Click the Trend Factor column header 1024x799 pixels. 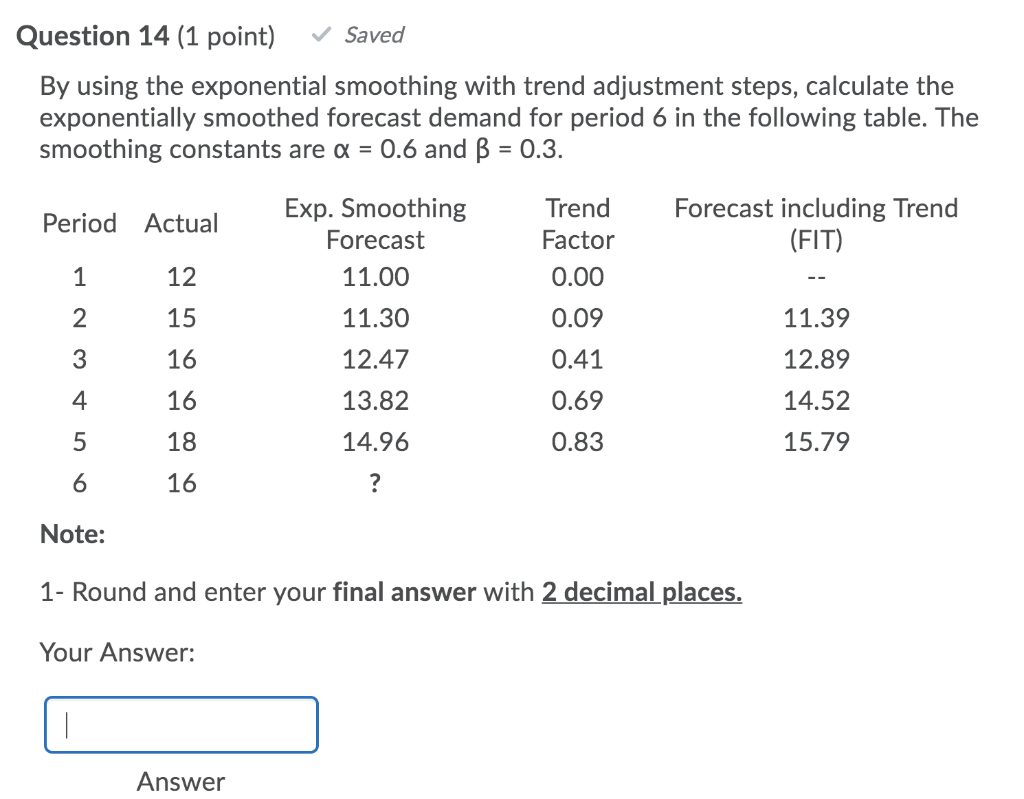click(x=578, y=223)
